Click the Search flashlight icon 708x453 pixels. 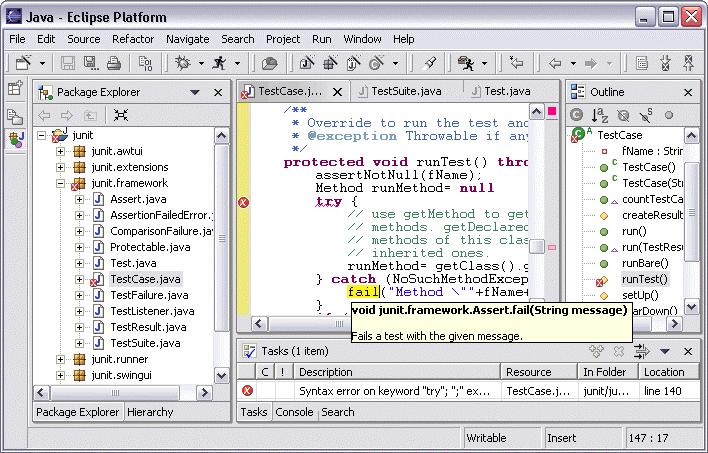tap(429, 63)
